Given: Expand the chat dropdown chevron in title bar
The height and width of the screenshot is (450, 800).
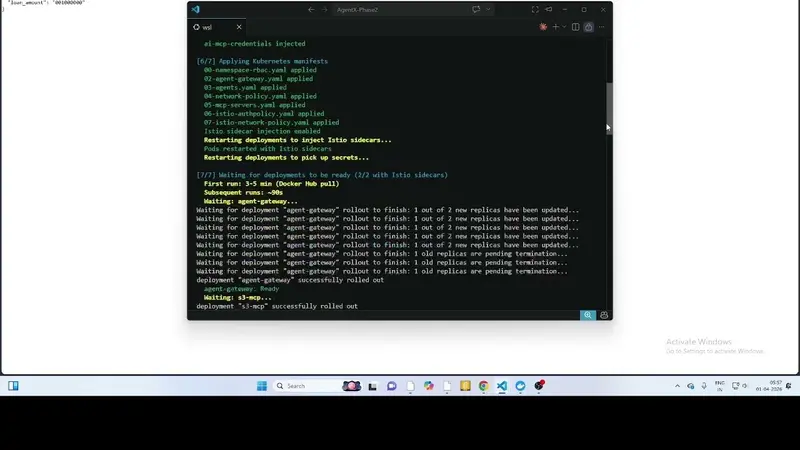Looking at the screenshot, I should coord(488,9).
